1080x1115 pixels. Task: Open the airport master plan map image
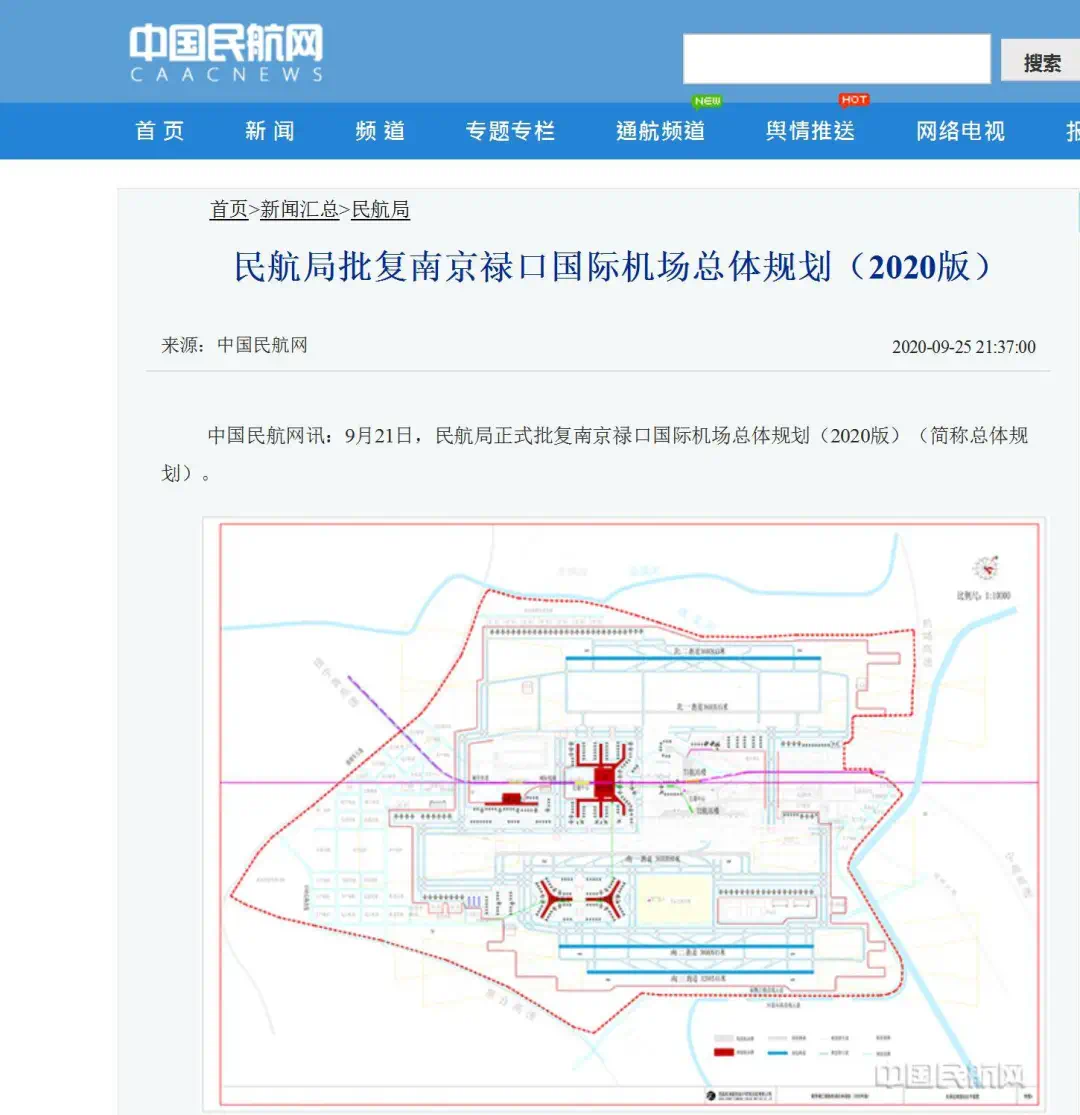tap(624, 814)
